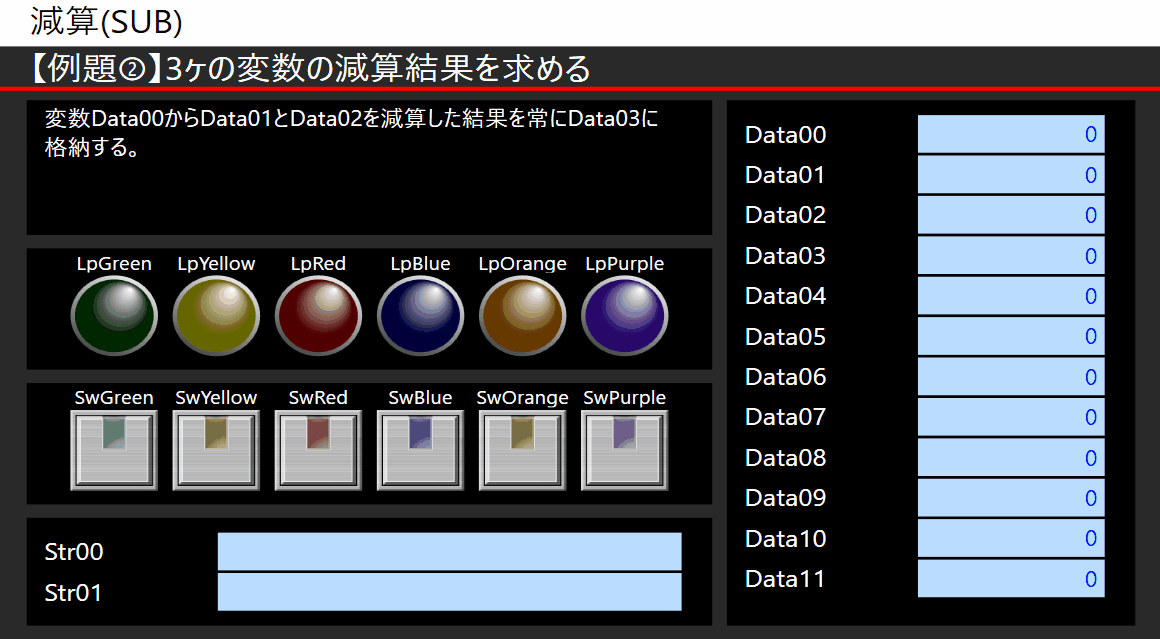This screenshot has height=639, width=1160.
Task: Click the LpGreen lamp indicator
Action: [114, 315]
